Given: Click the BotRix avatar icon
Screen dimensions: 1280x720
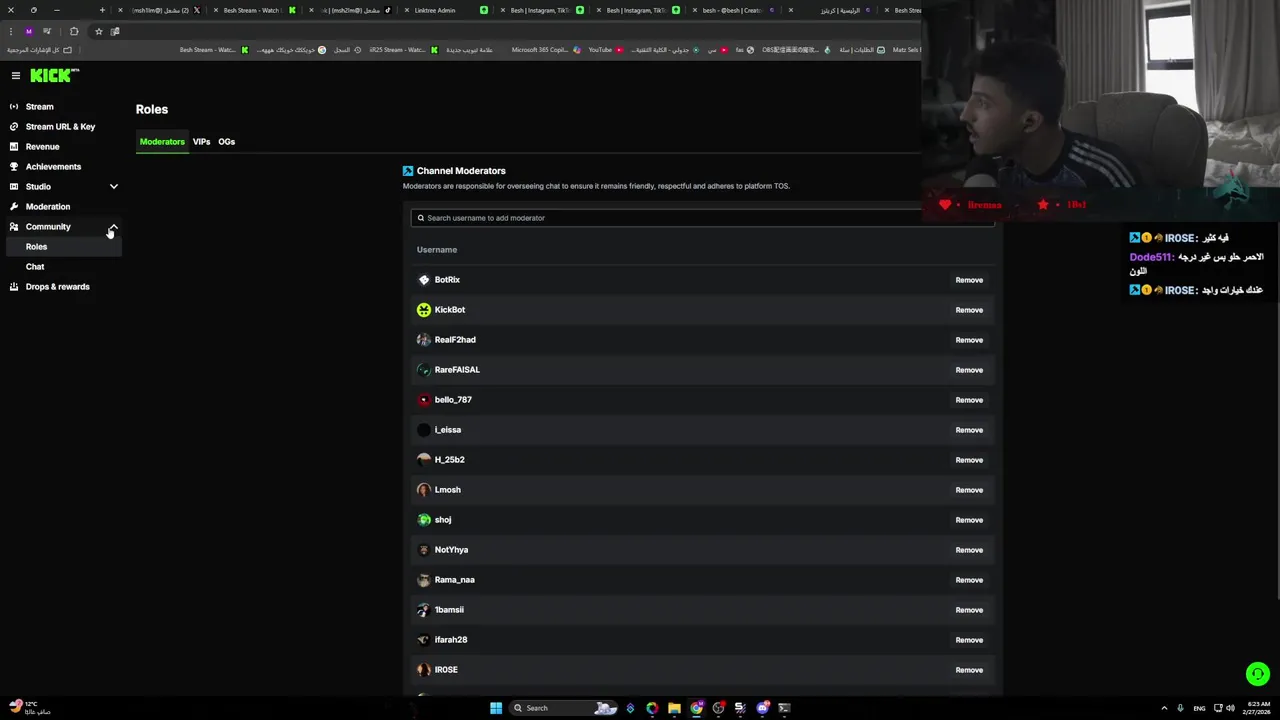Looking at the screenshot, I should pos(424,280).
